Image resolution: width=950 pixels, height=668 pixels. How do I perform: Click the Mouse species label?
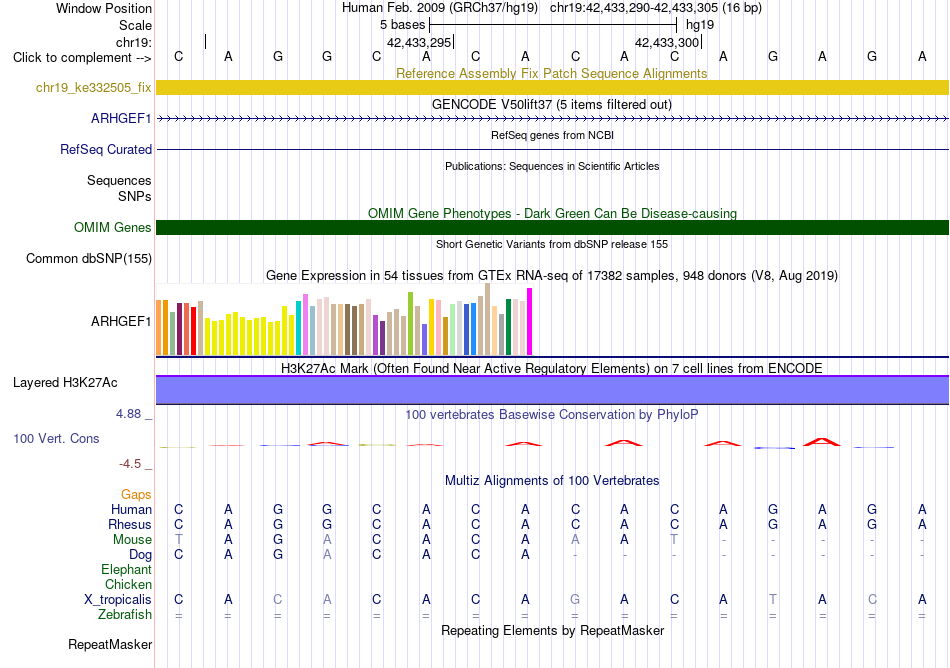(133, 540)
